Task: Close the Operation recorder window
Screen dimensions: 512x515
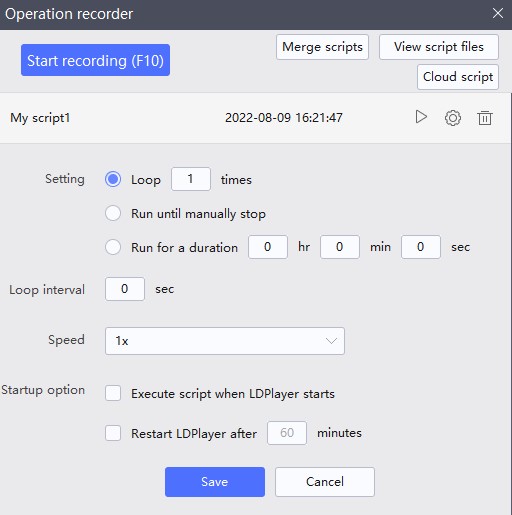Action: (498, 13)
